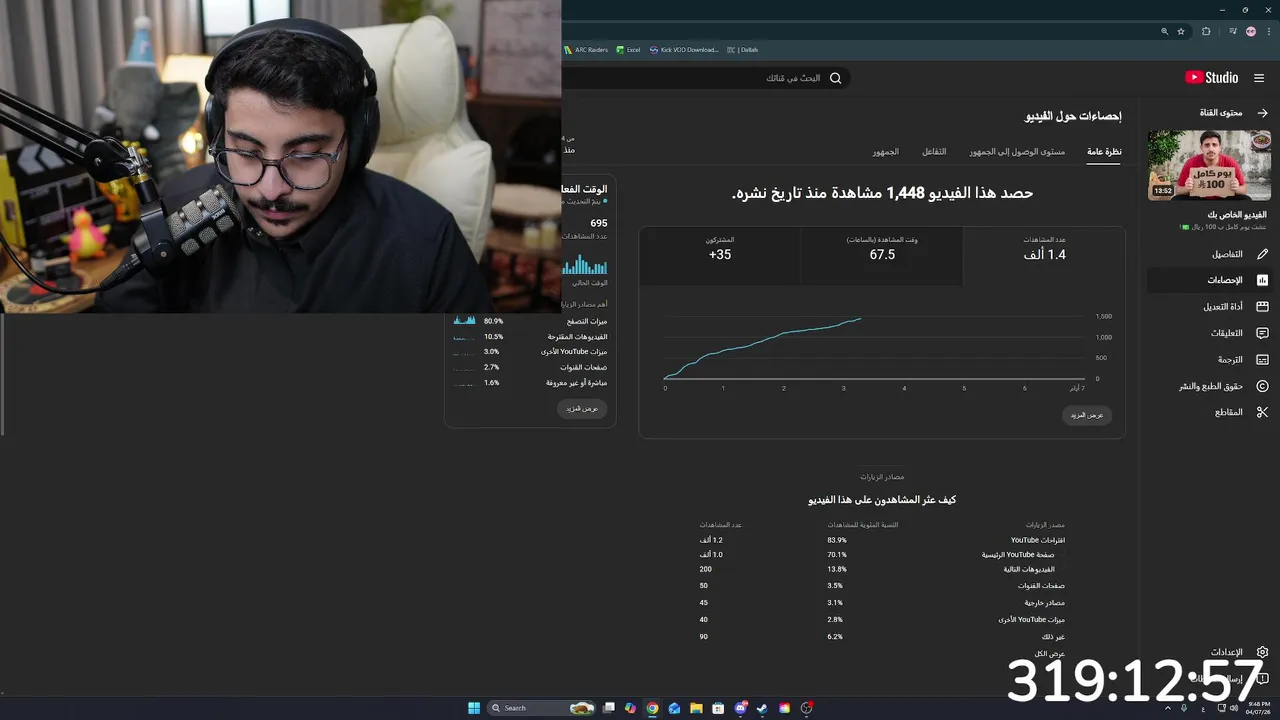Switch to the الجمهور tab

tap(885, 152)
